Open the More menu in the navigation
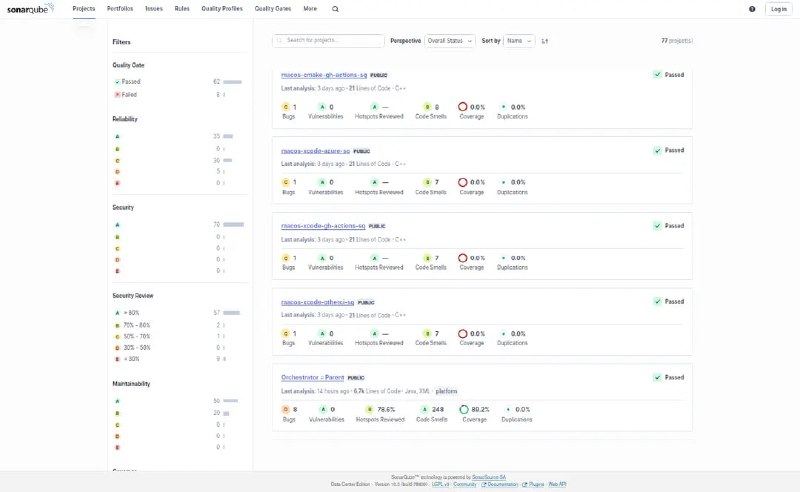The height and width of the screenshot is (492, 800). click(310, 9)
